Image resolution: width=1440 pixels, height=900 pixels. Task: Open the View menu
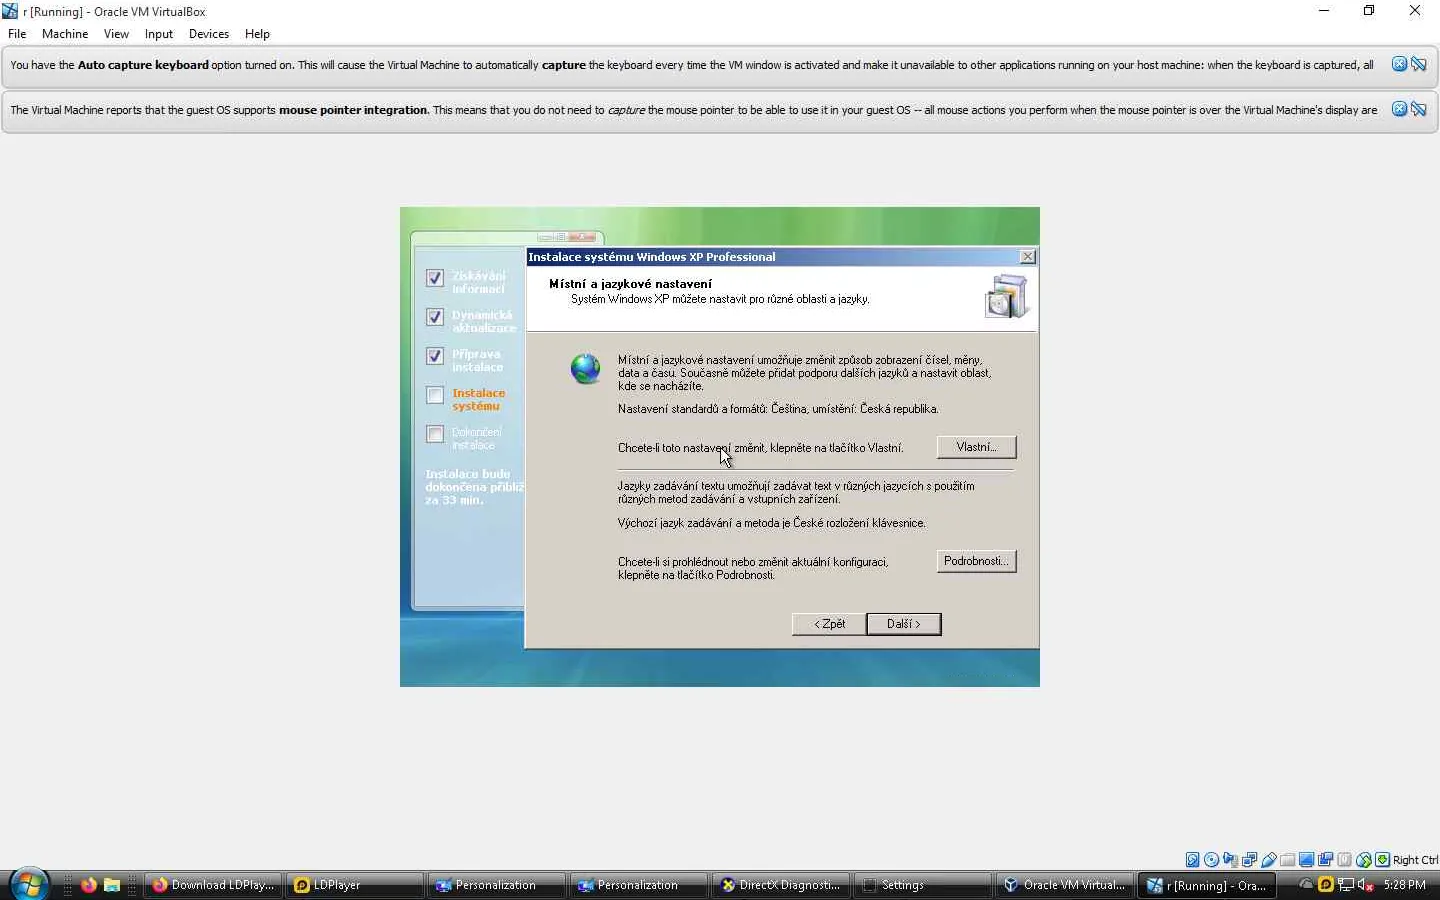(116, 34)
